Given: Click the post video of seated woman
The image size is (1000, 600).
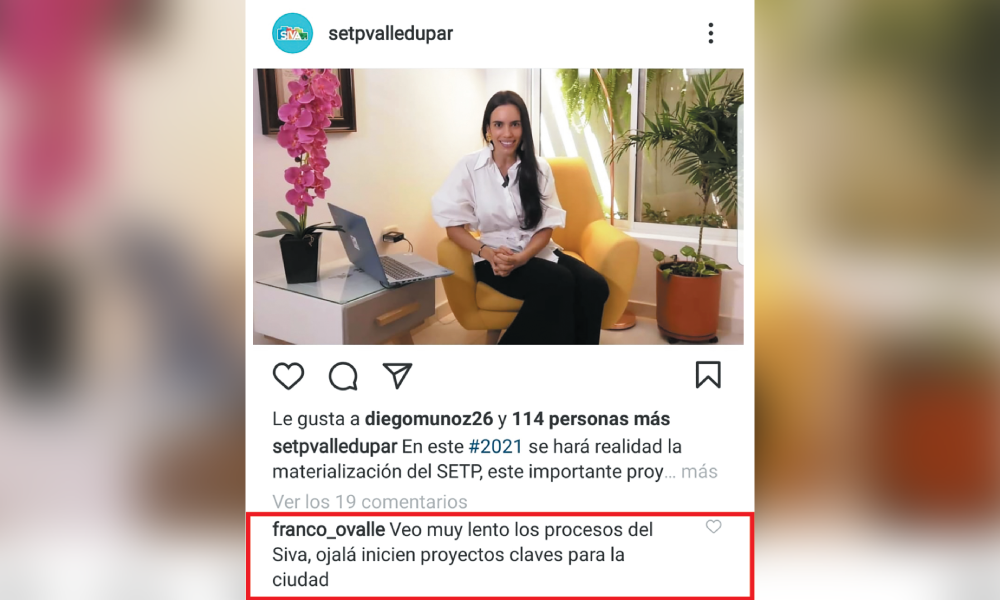Looking at the screenshot, I should [498, 207].
